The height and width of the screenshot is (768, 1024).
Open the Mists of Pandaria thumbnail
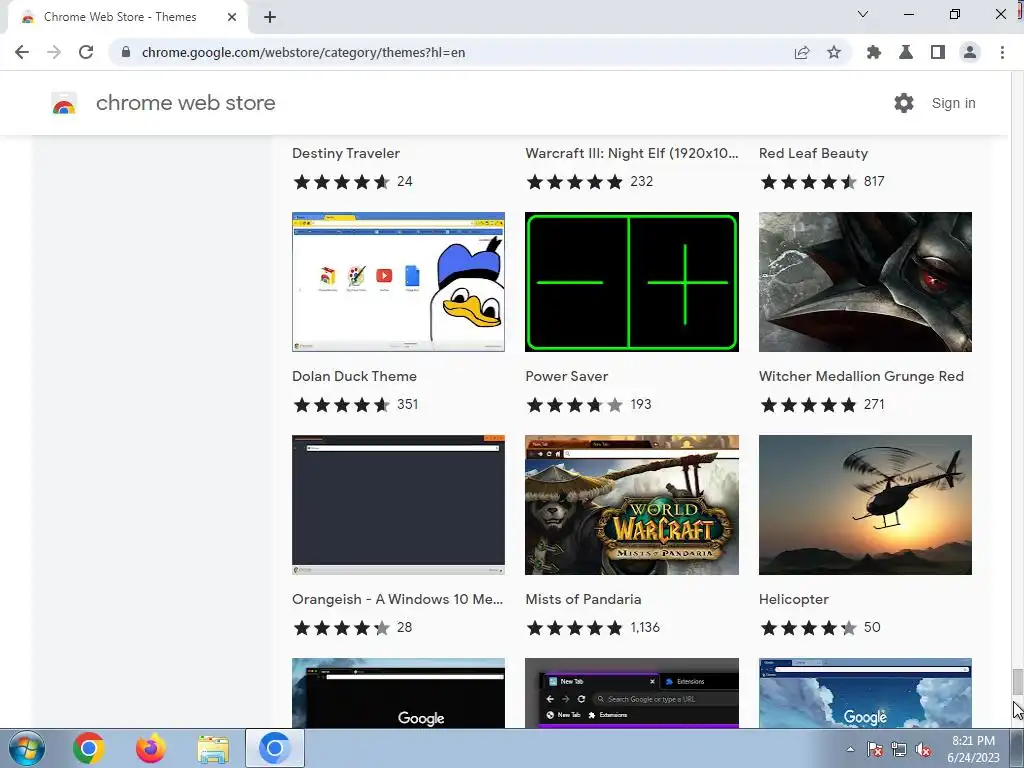(632, 505)
